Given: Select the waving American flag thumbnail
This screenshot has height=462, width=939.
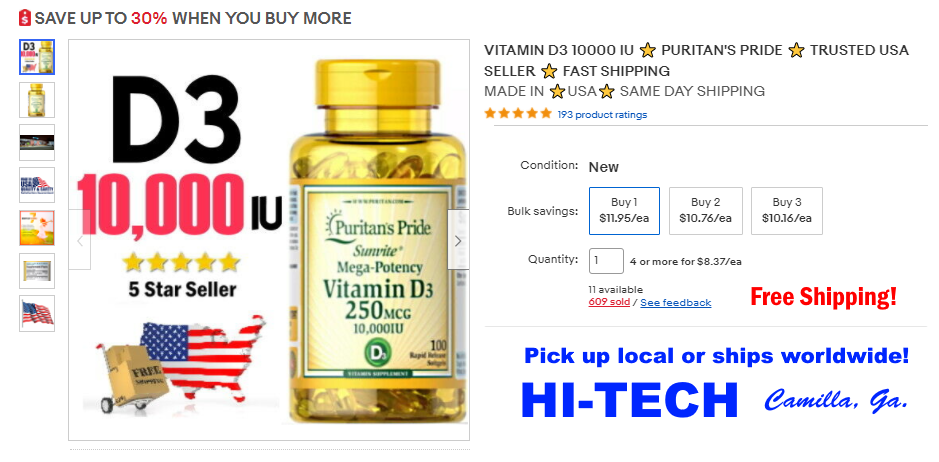Looking at the screenshot, I should [37, 313].
